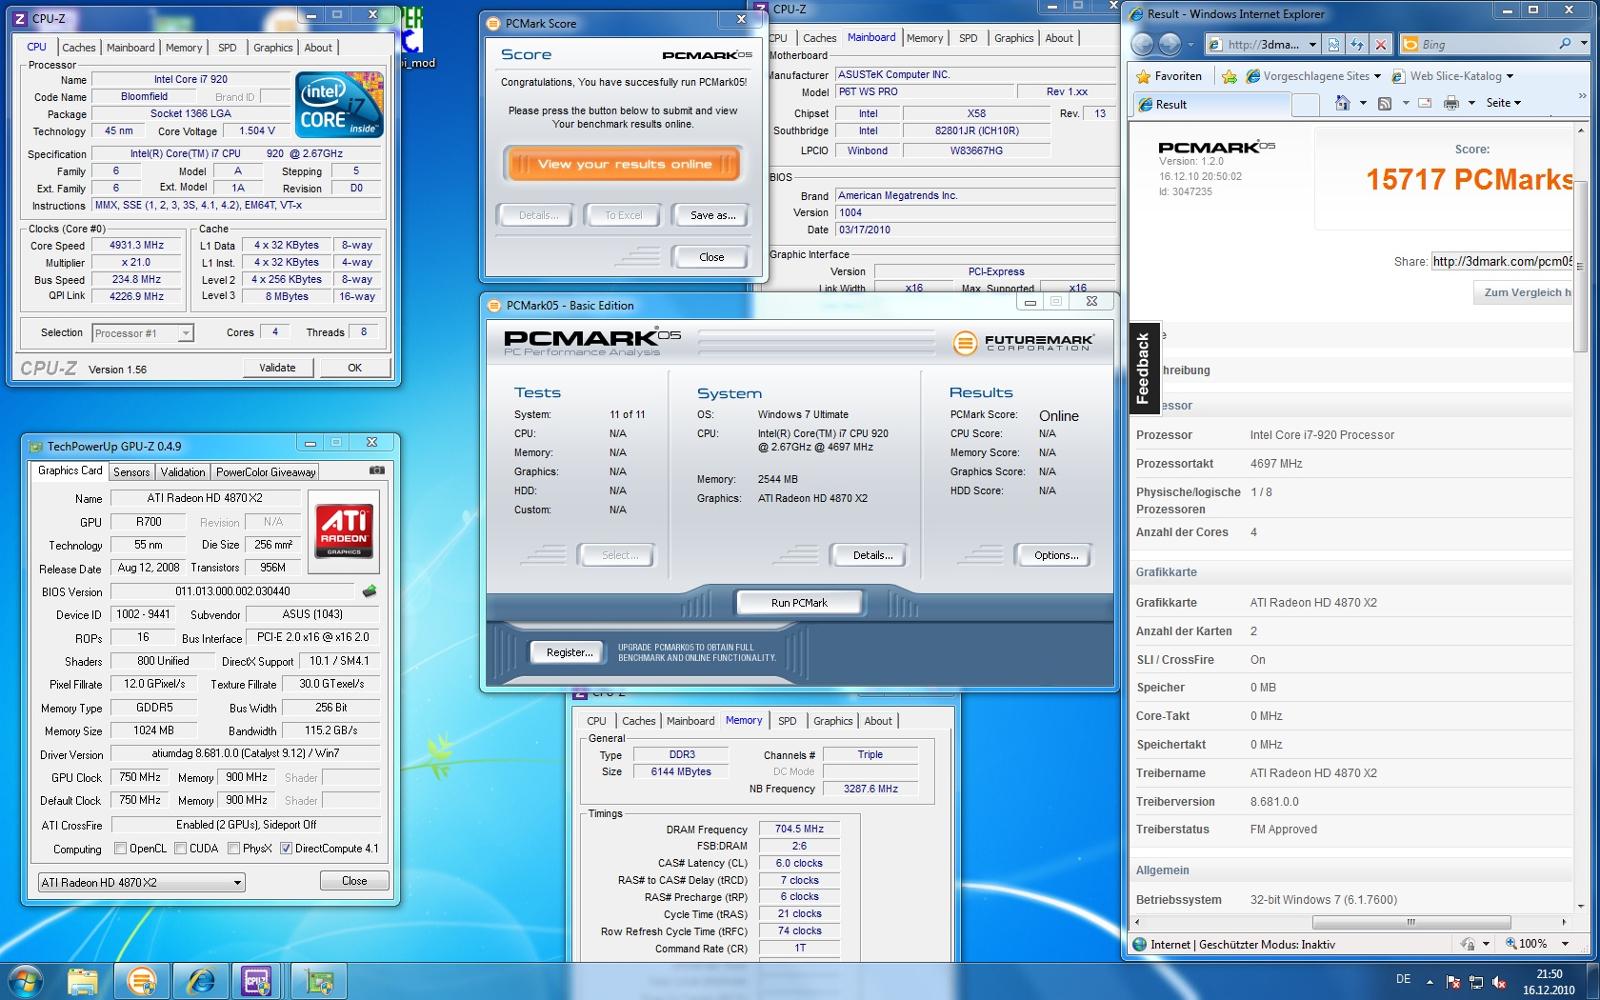Click the RSS feeds icon in IE
Image resolution: width=1600 pixels, height=1000 pixels.
click(1384, 103)
